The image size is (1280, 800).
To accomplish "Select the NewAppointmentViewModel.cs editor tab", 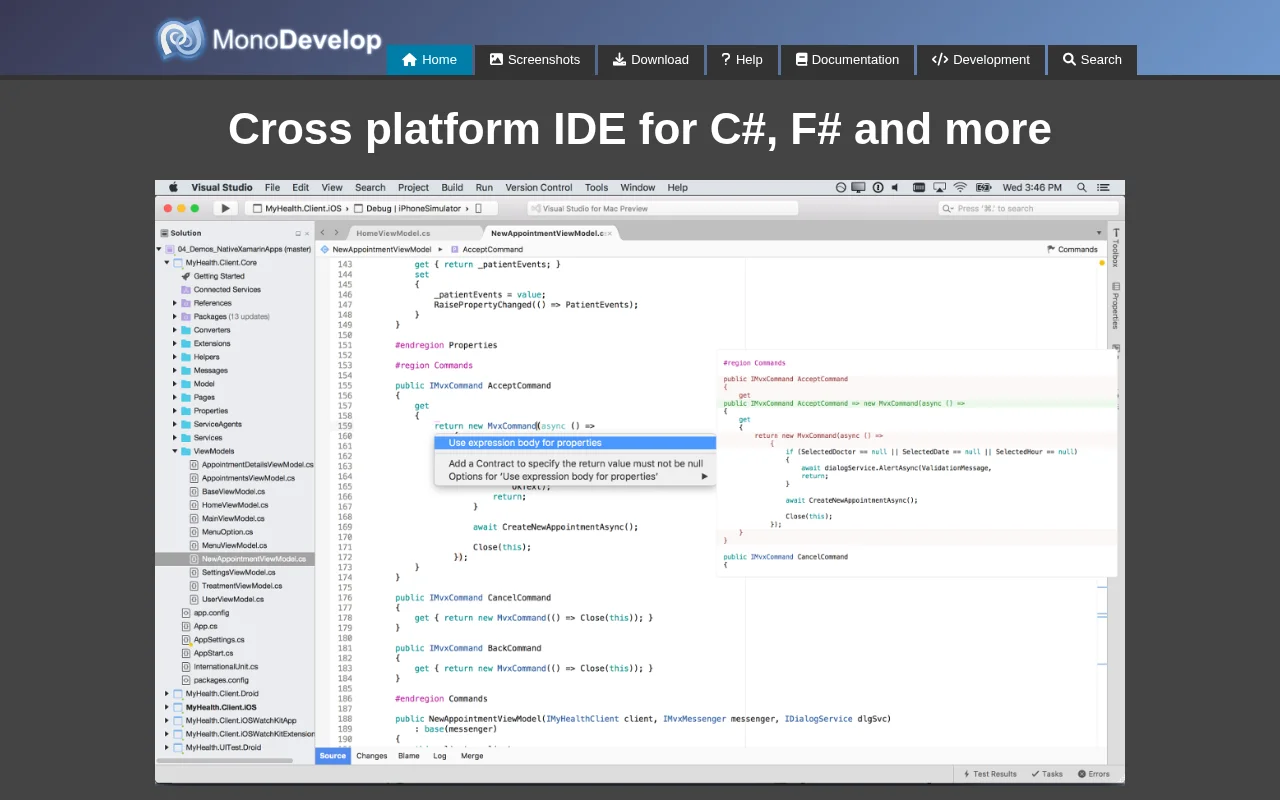I will click(x=549, y=233).
